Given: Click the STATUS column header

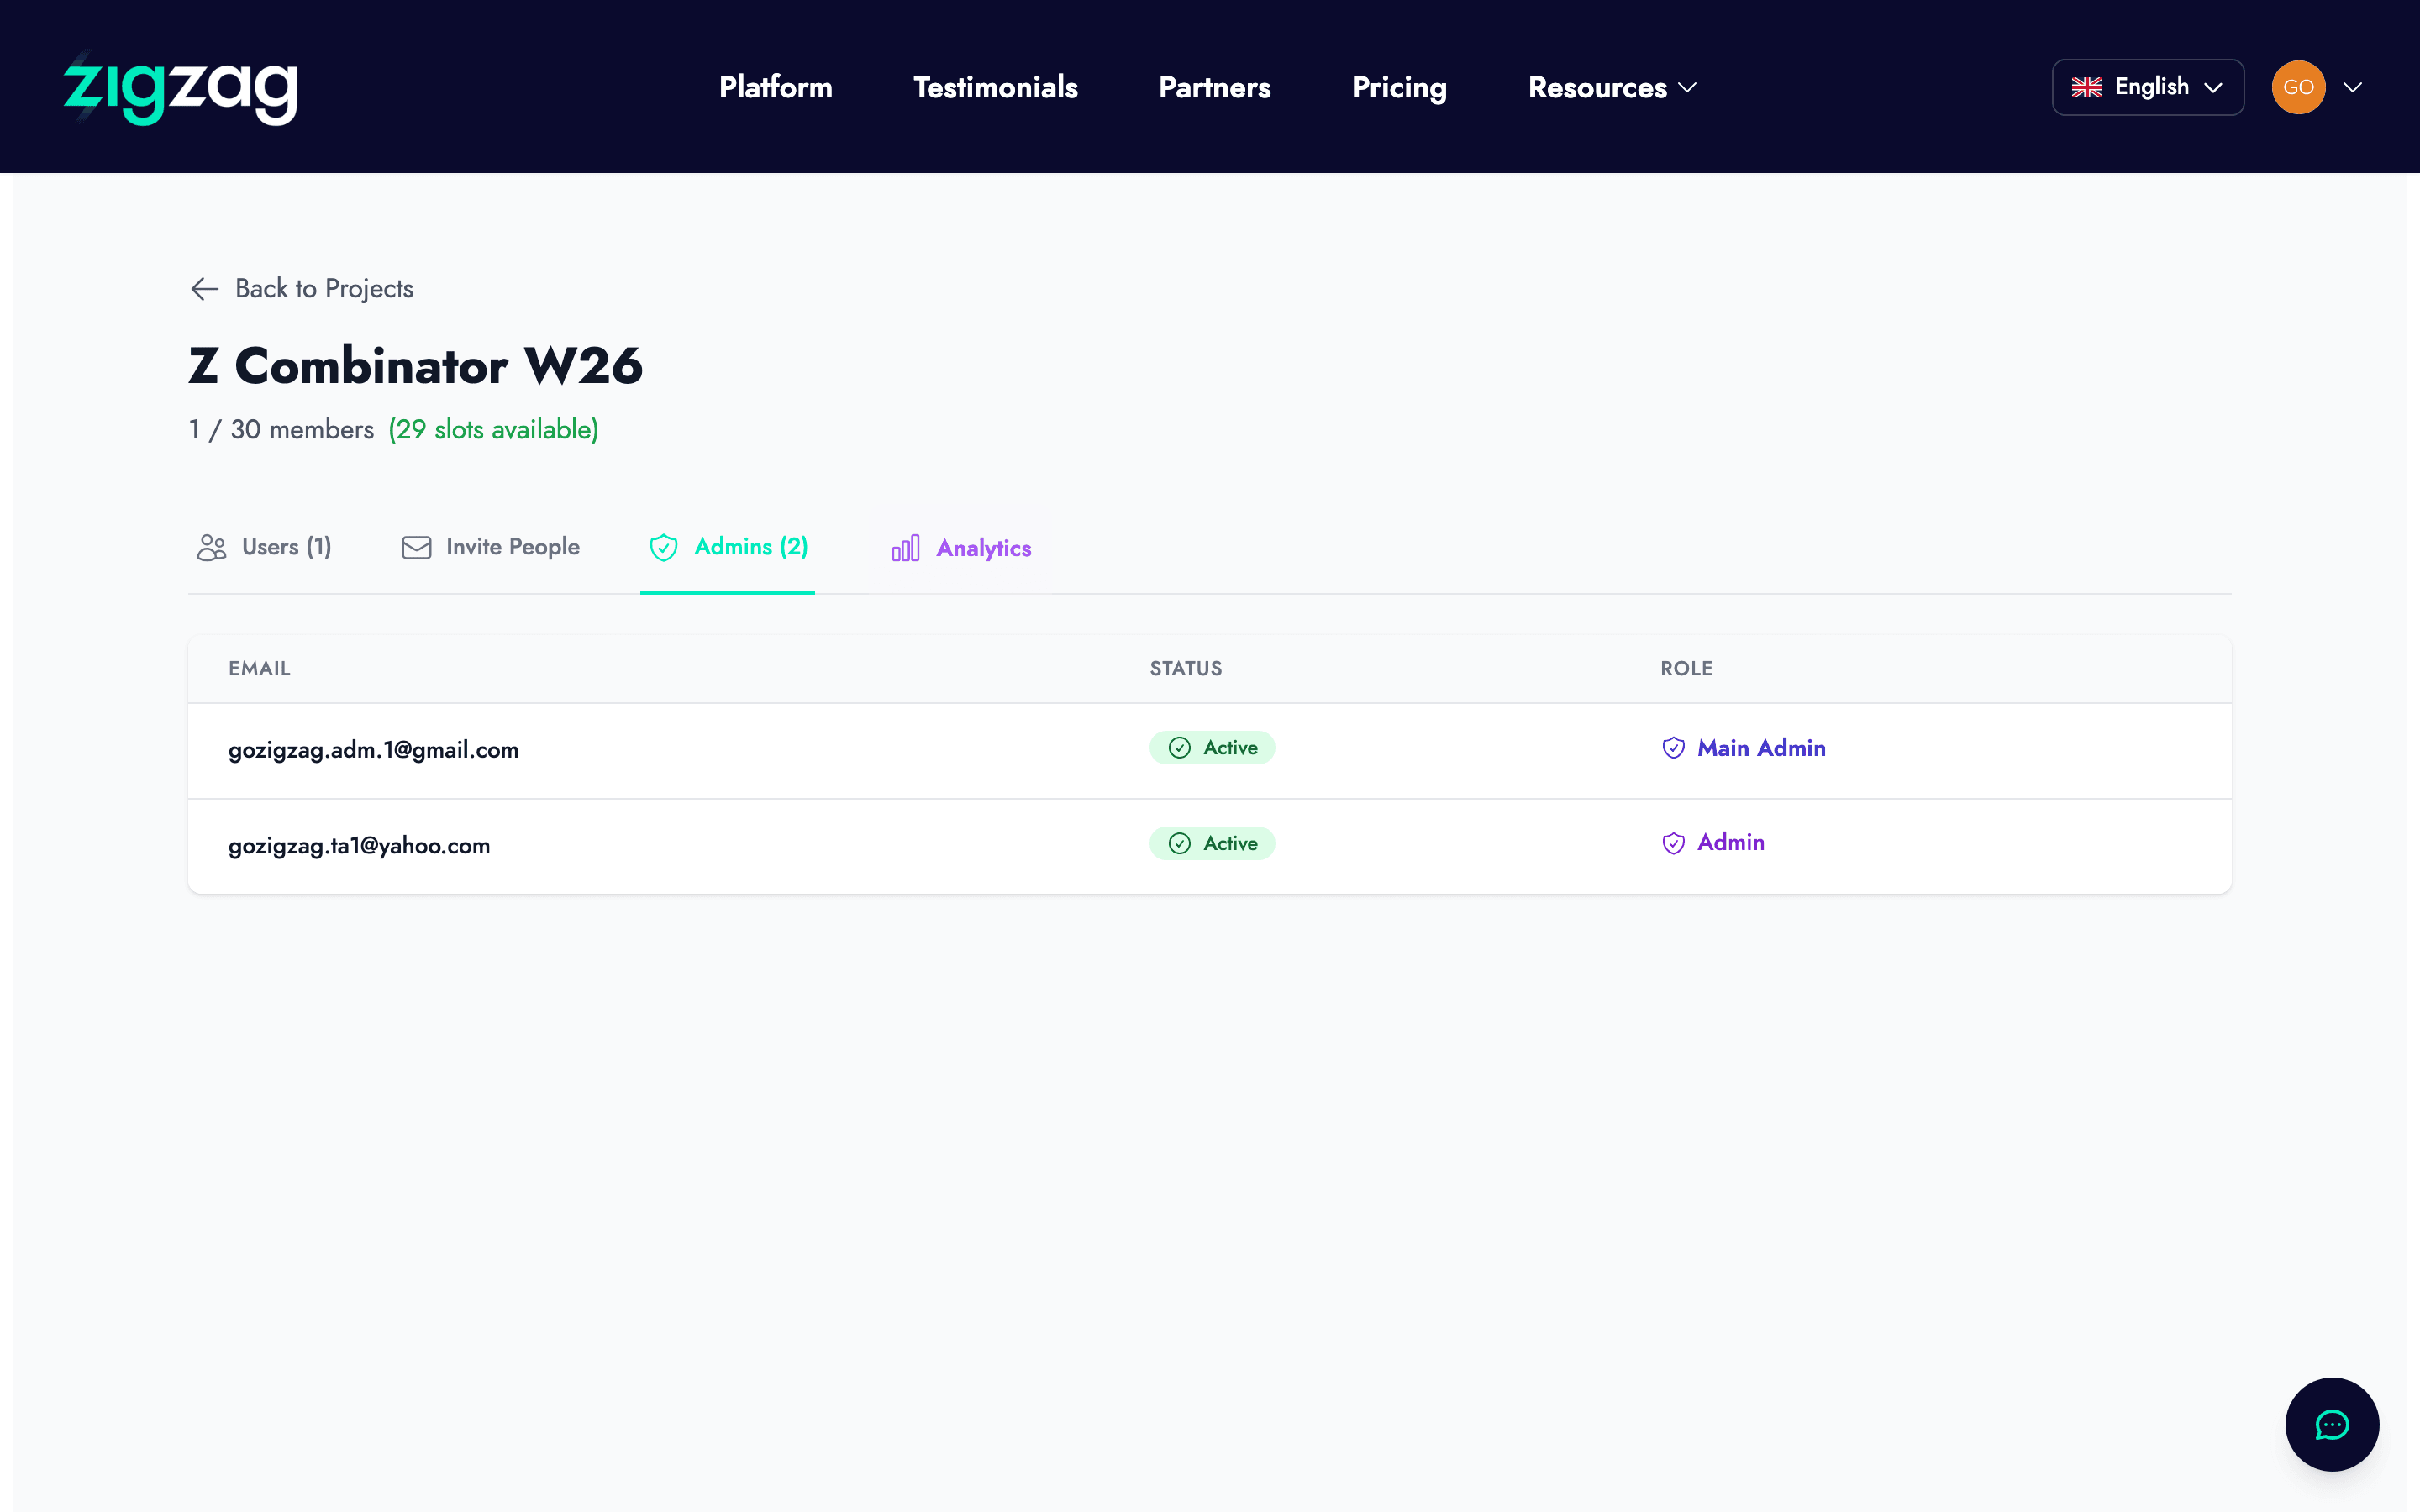Looking at the screenshot, I should [1185, 669].
